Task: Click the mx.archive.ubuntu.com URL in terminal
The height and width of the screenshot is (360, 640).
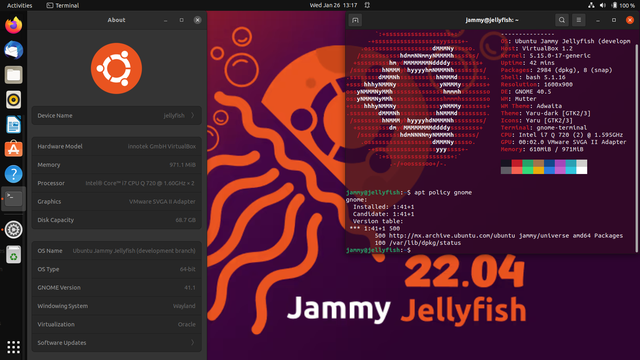Action: 452,236
